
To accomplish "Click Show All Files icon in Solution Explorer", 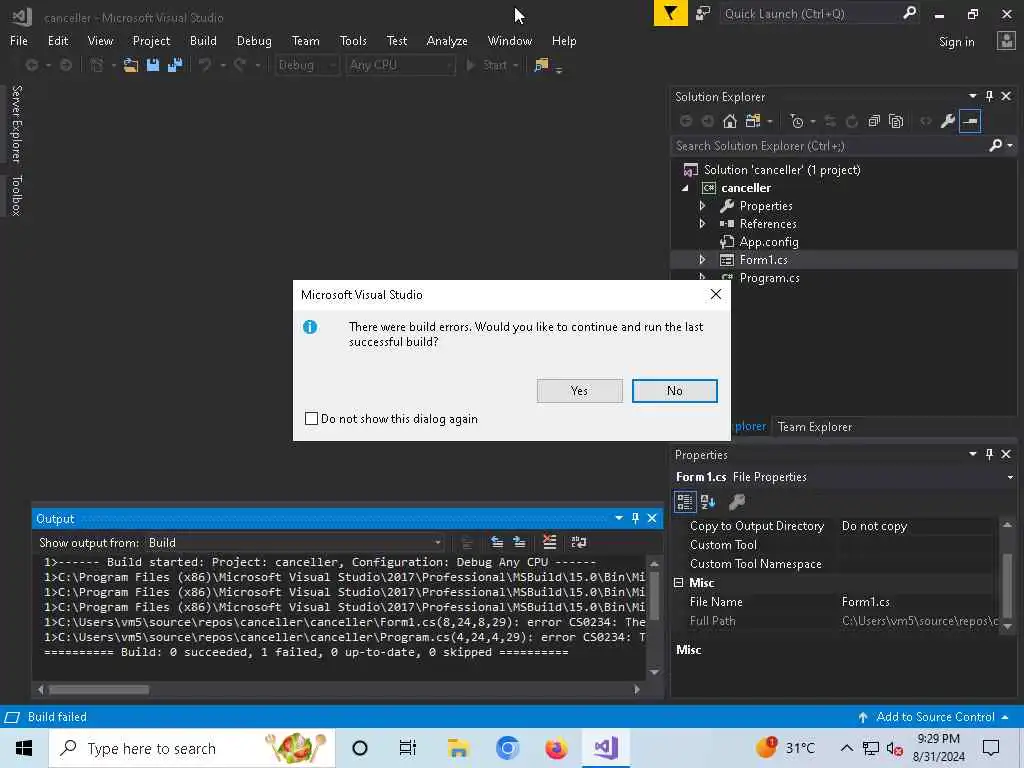I will (897, 121).
